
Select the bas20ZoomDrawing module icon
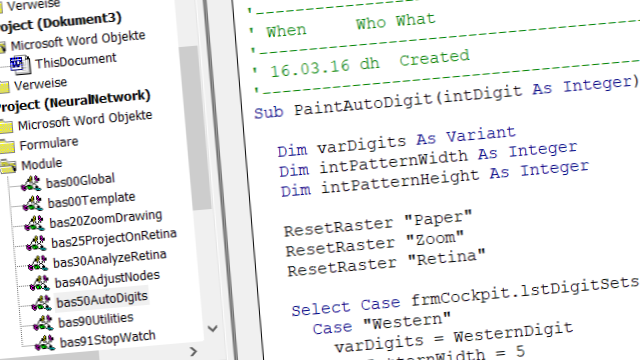pos(34,223)
